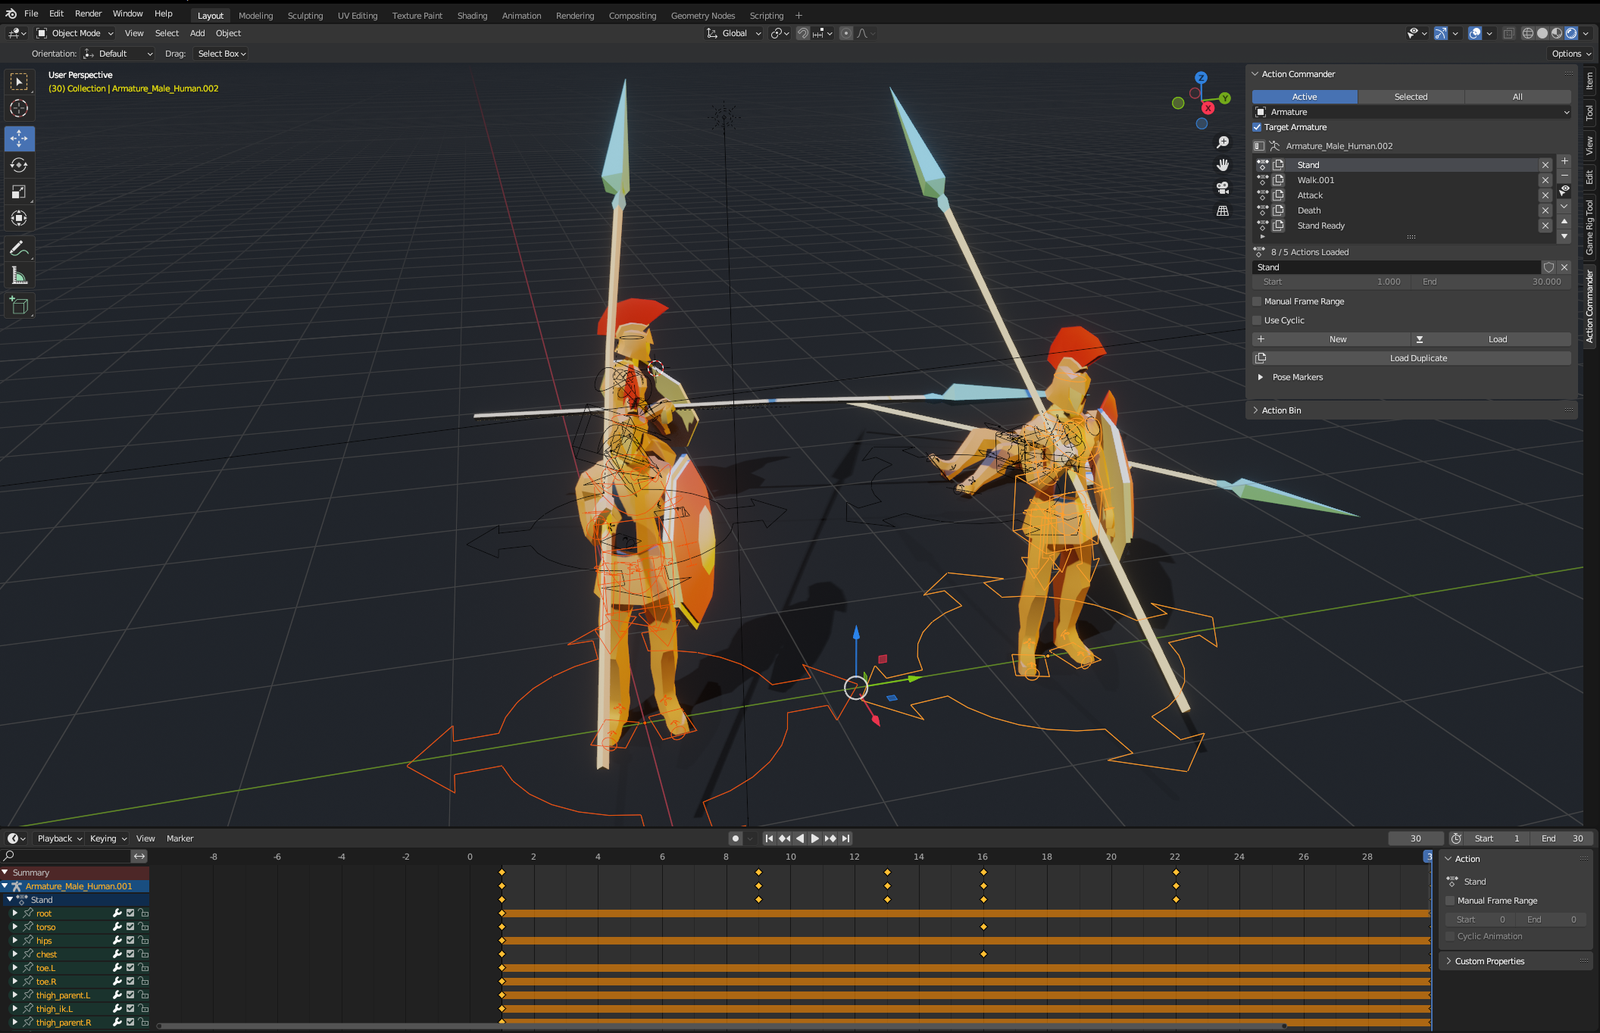This screenshot has height=1033, width=1600.
Task: Expand the Pose Markers section
Action: coord(1260,377)
